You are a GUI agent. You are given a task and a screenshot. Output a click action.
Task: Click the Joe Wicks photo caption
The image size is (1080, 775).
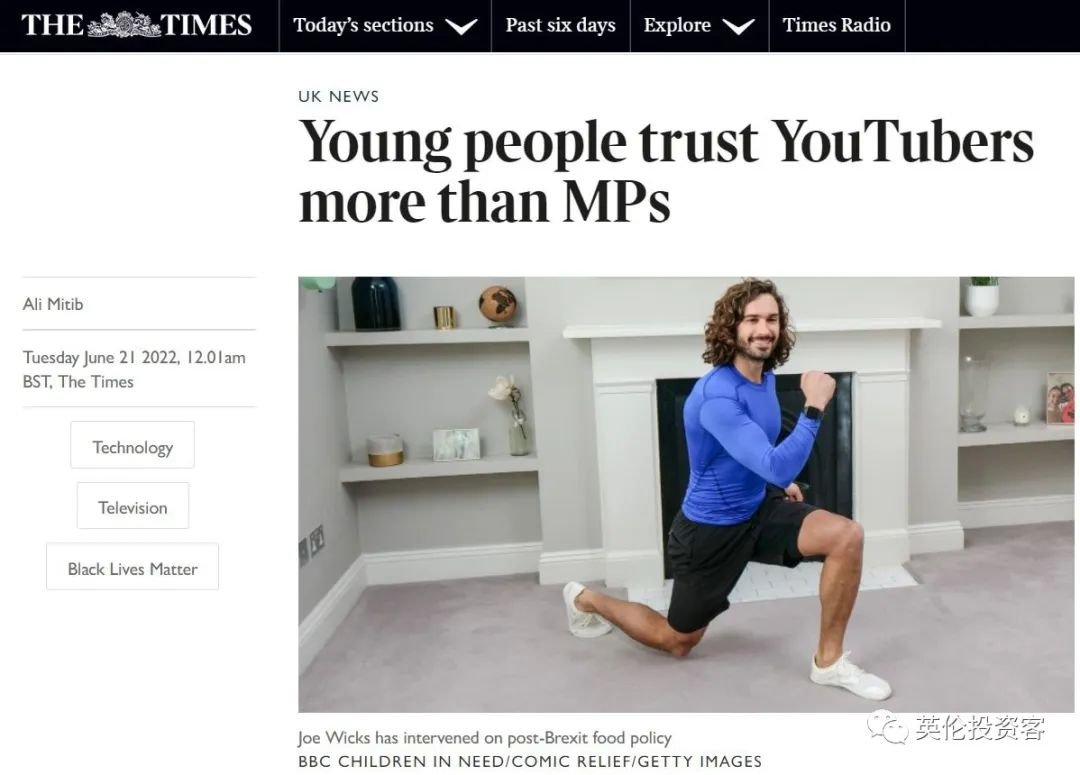tap(485, 738)
